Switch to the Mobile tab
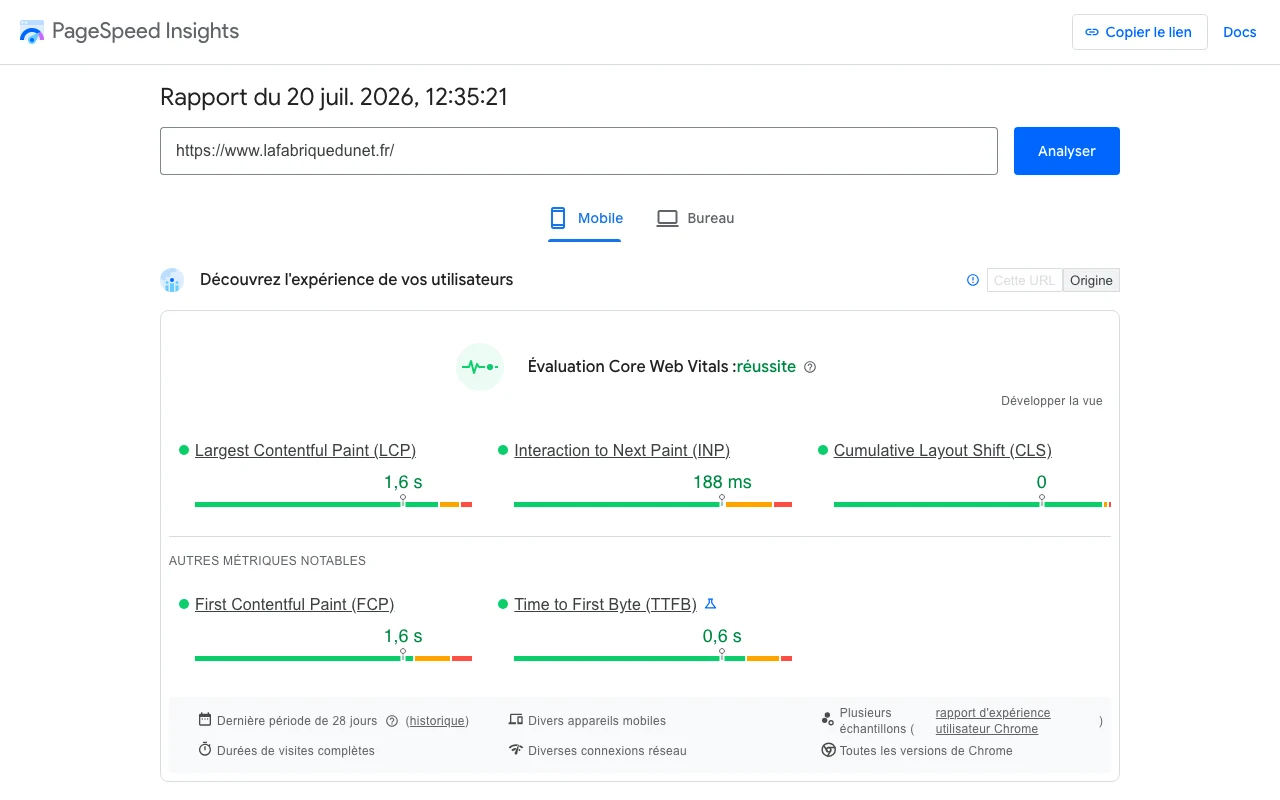Viewport: 1280px width, 800px height. (x=585, y=218)
